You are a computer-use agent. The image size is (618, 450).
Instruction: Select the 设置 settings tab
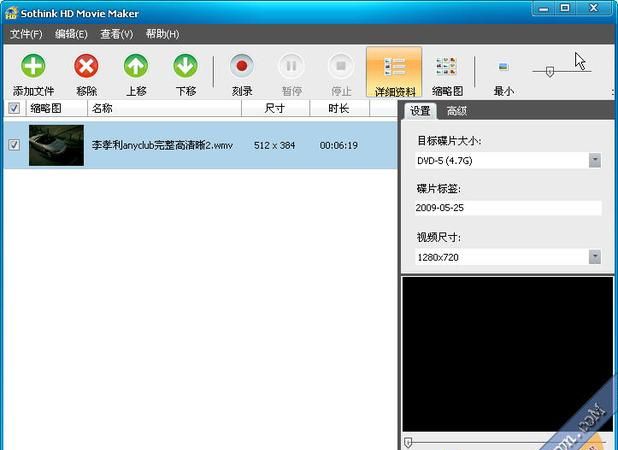pos(420,111)
